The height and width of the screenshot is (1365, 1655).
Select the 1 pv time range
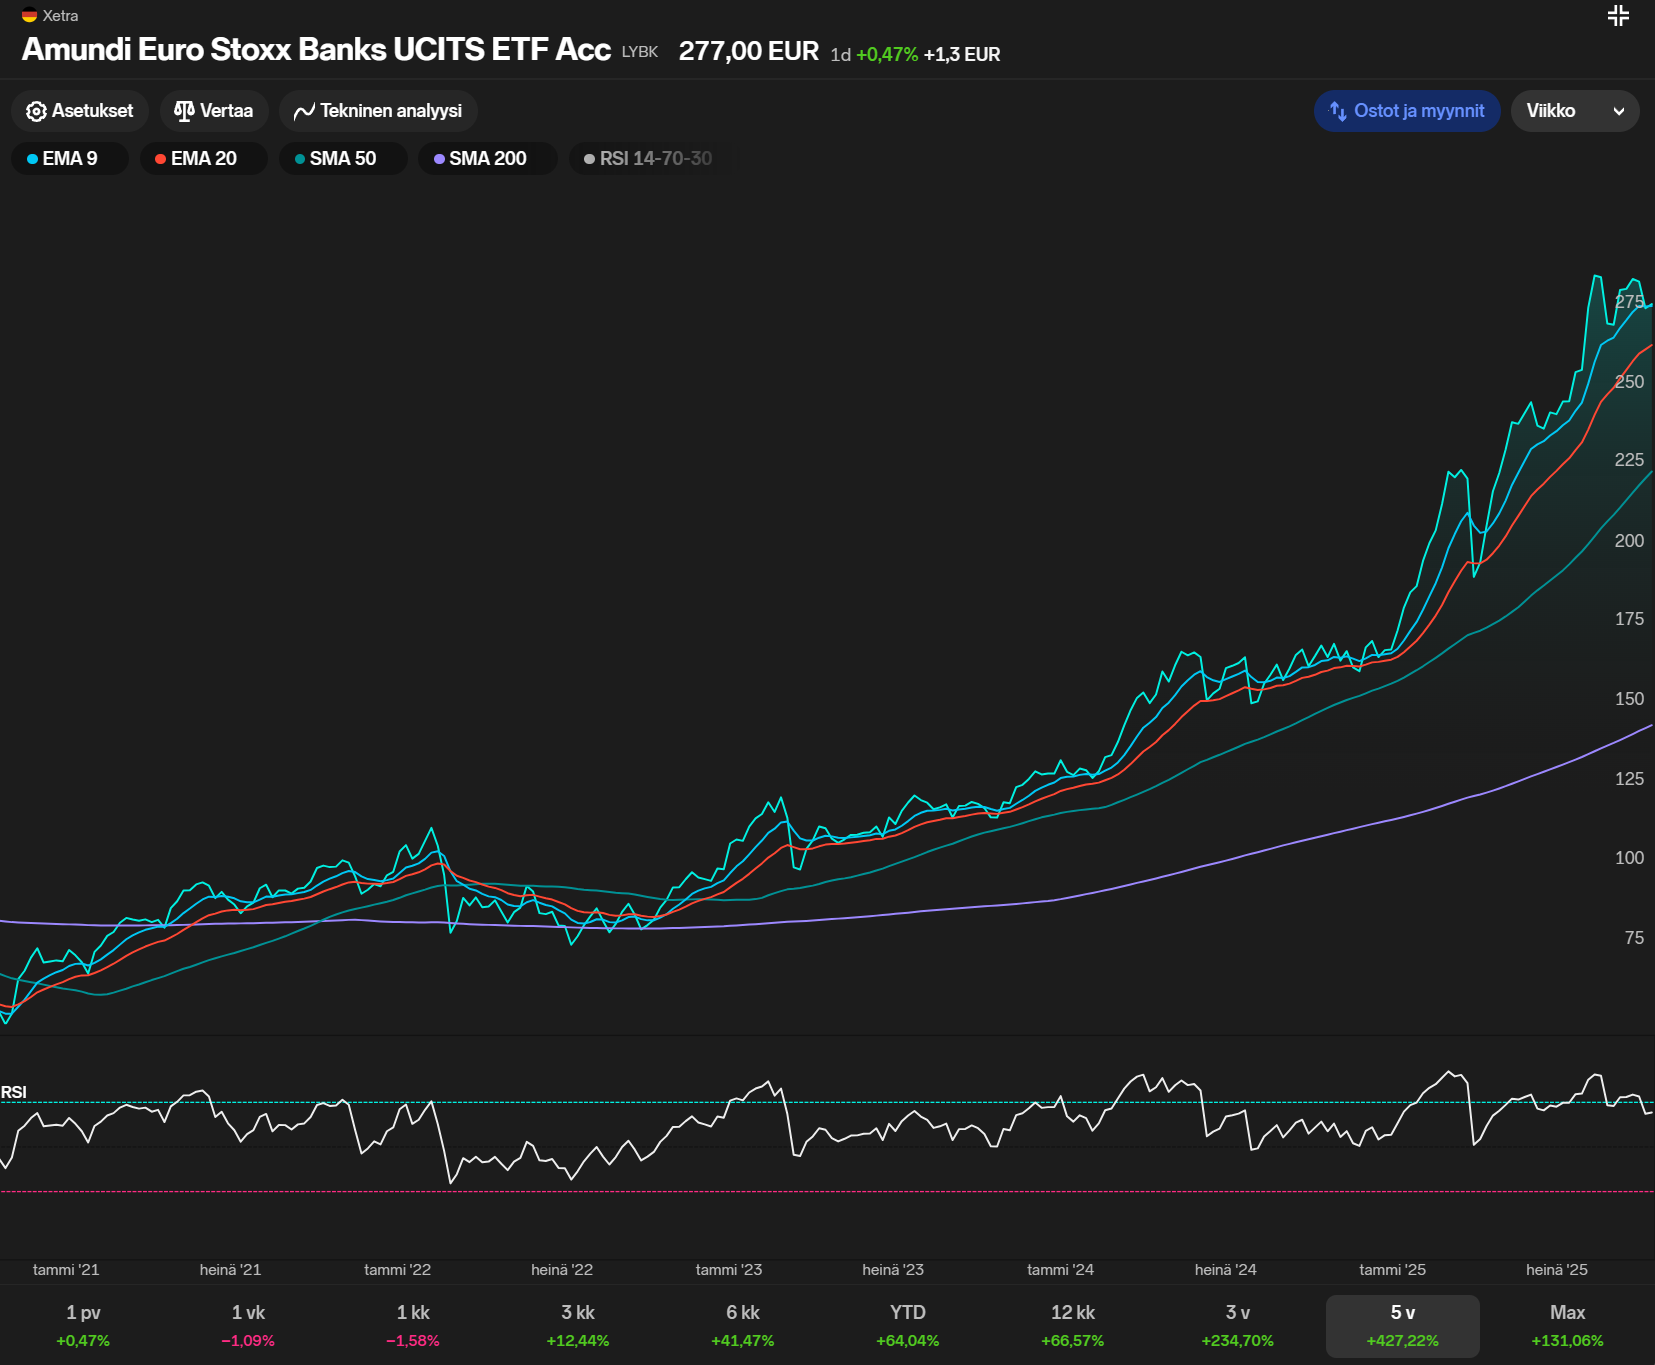click(83, 1325)
